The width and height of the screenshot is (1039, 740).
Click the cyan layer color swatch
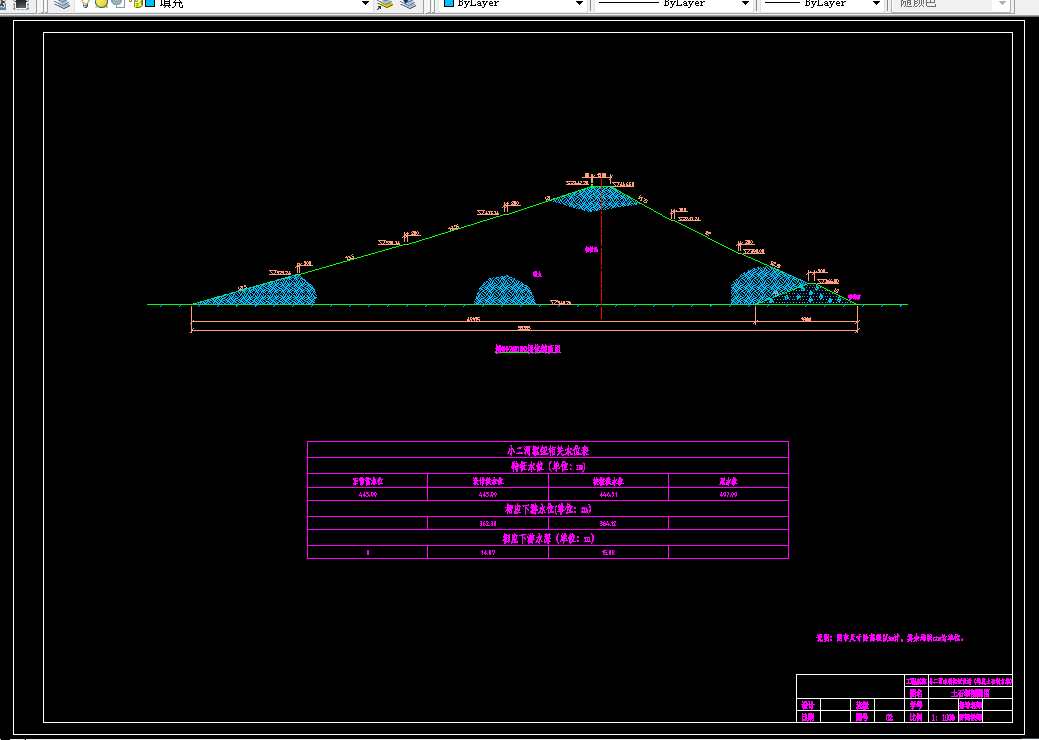coord(150,3)
